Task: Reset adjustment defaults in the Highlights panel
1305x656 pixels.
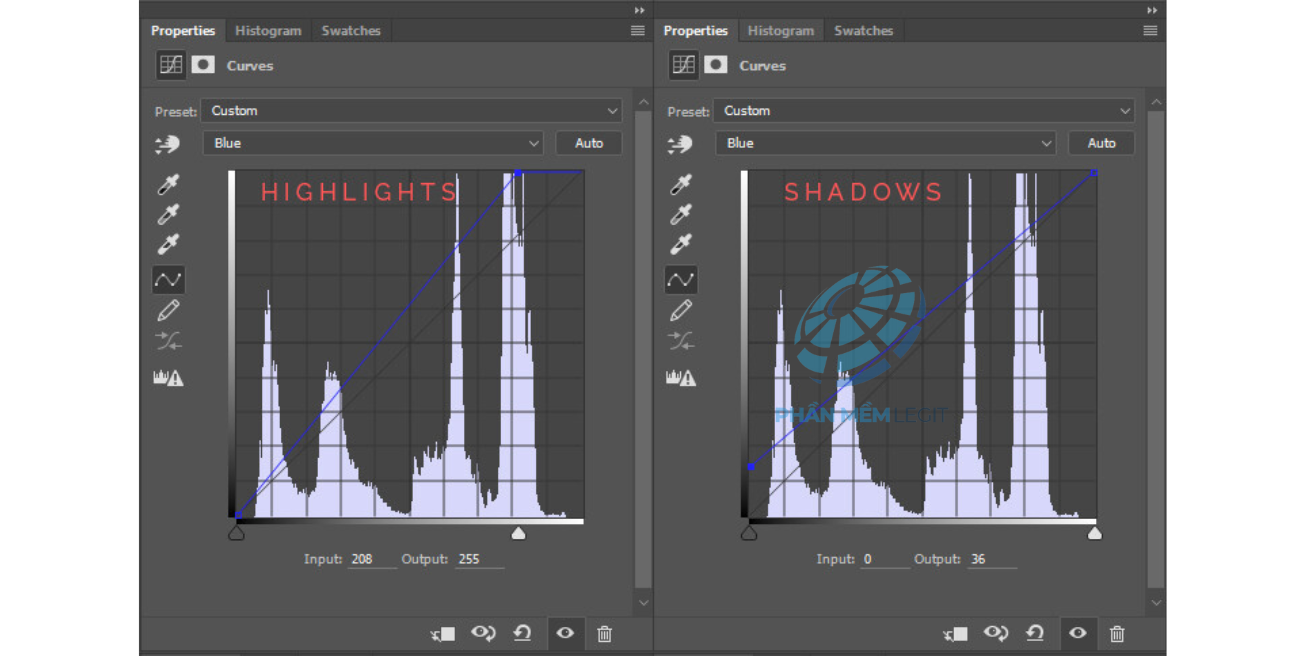Action: [x=522, y=633]
